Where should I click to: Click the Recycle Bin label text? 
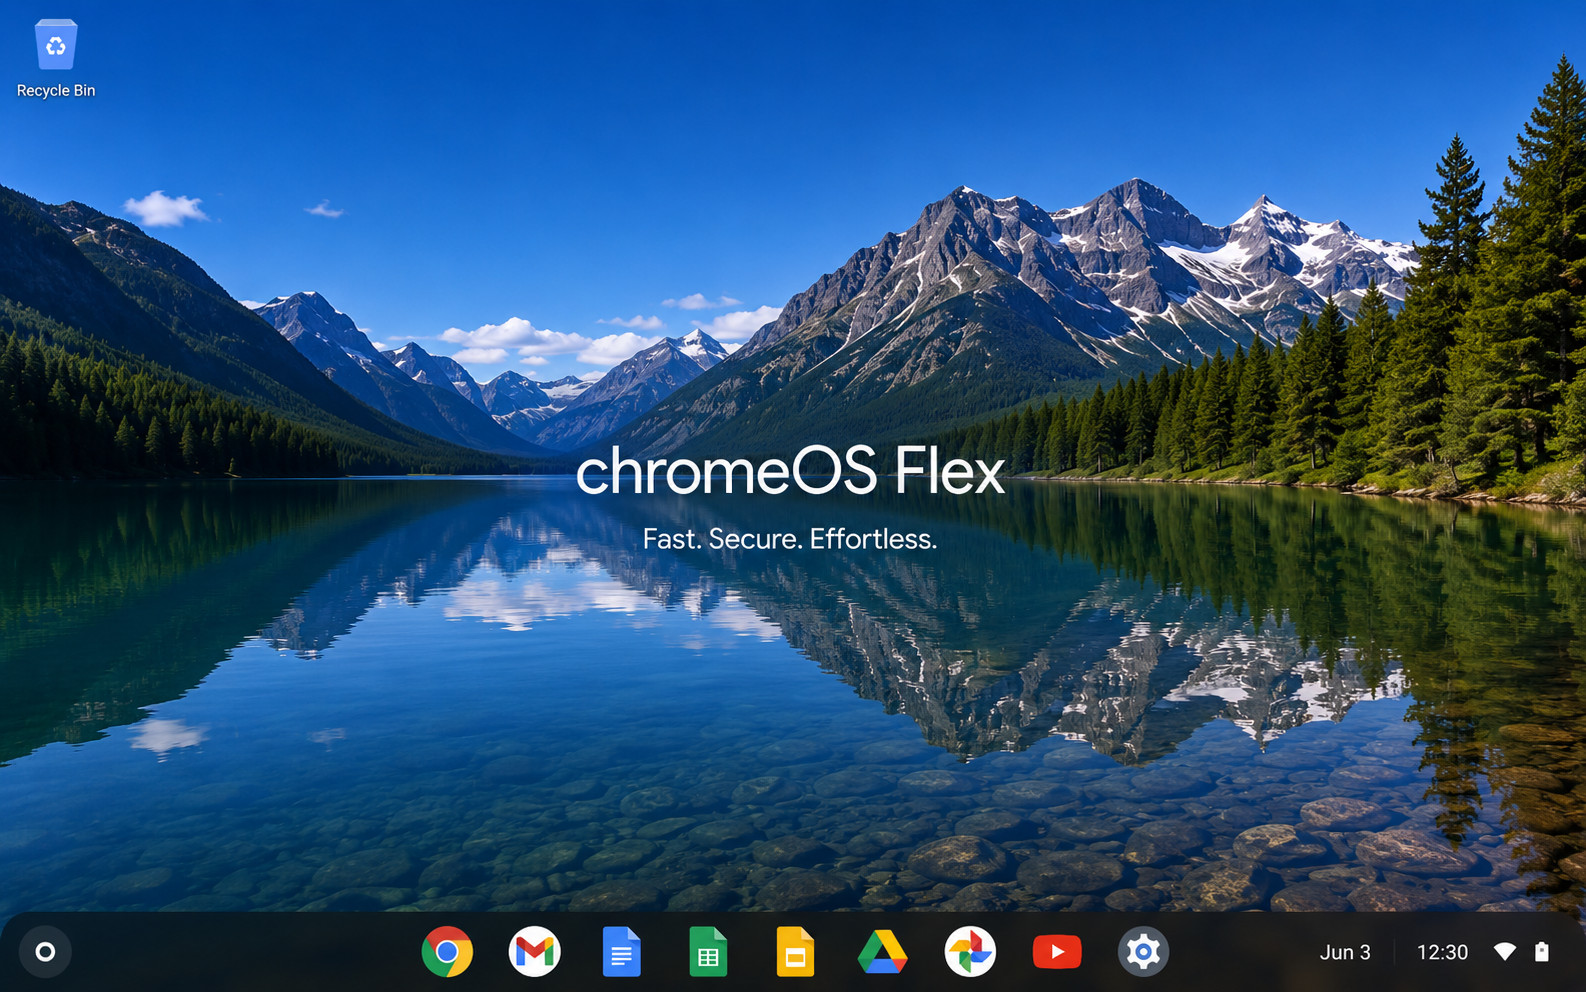[56, 90]
